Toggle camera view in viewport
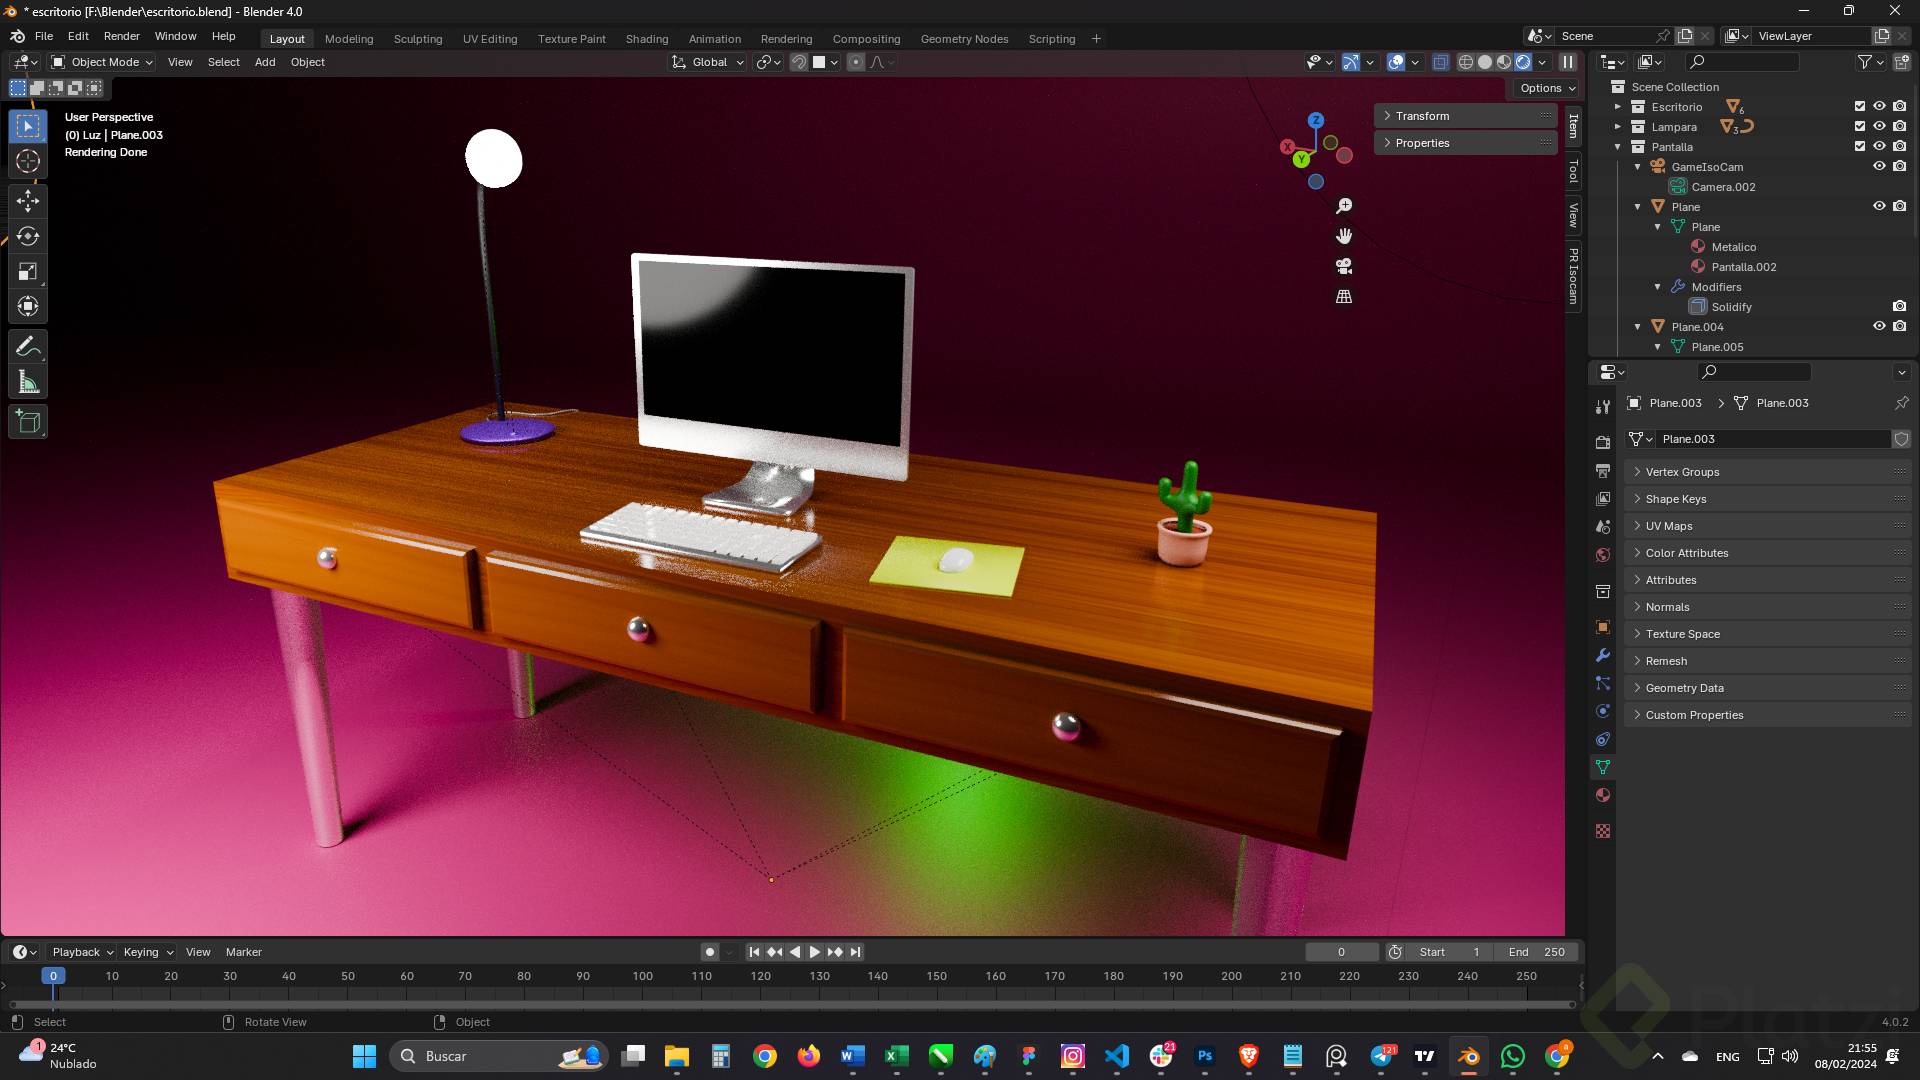Viewport: 1920px width, 1080px height. pos(1344,266)
